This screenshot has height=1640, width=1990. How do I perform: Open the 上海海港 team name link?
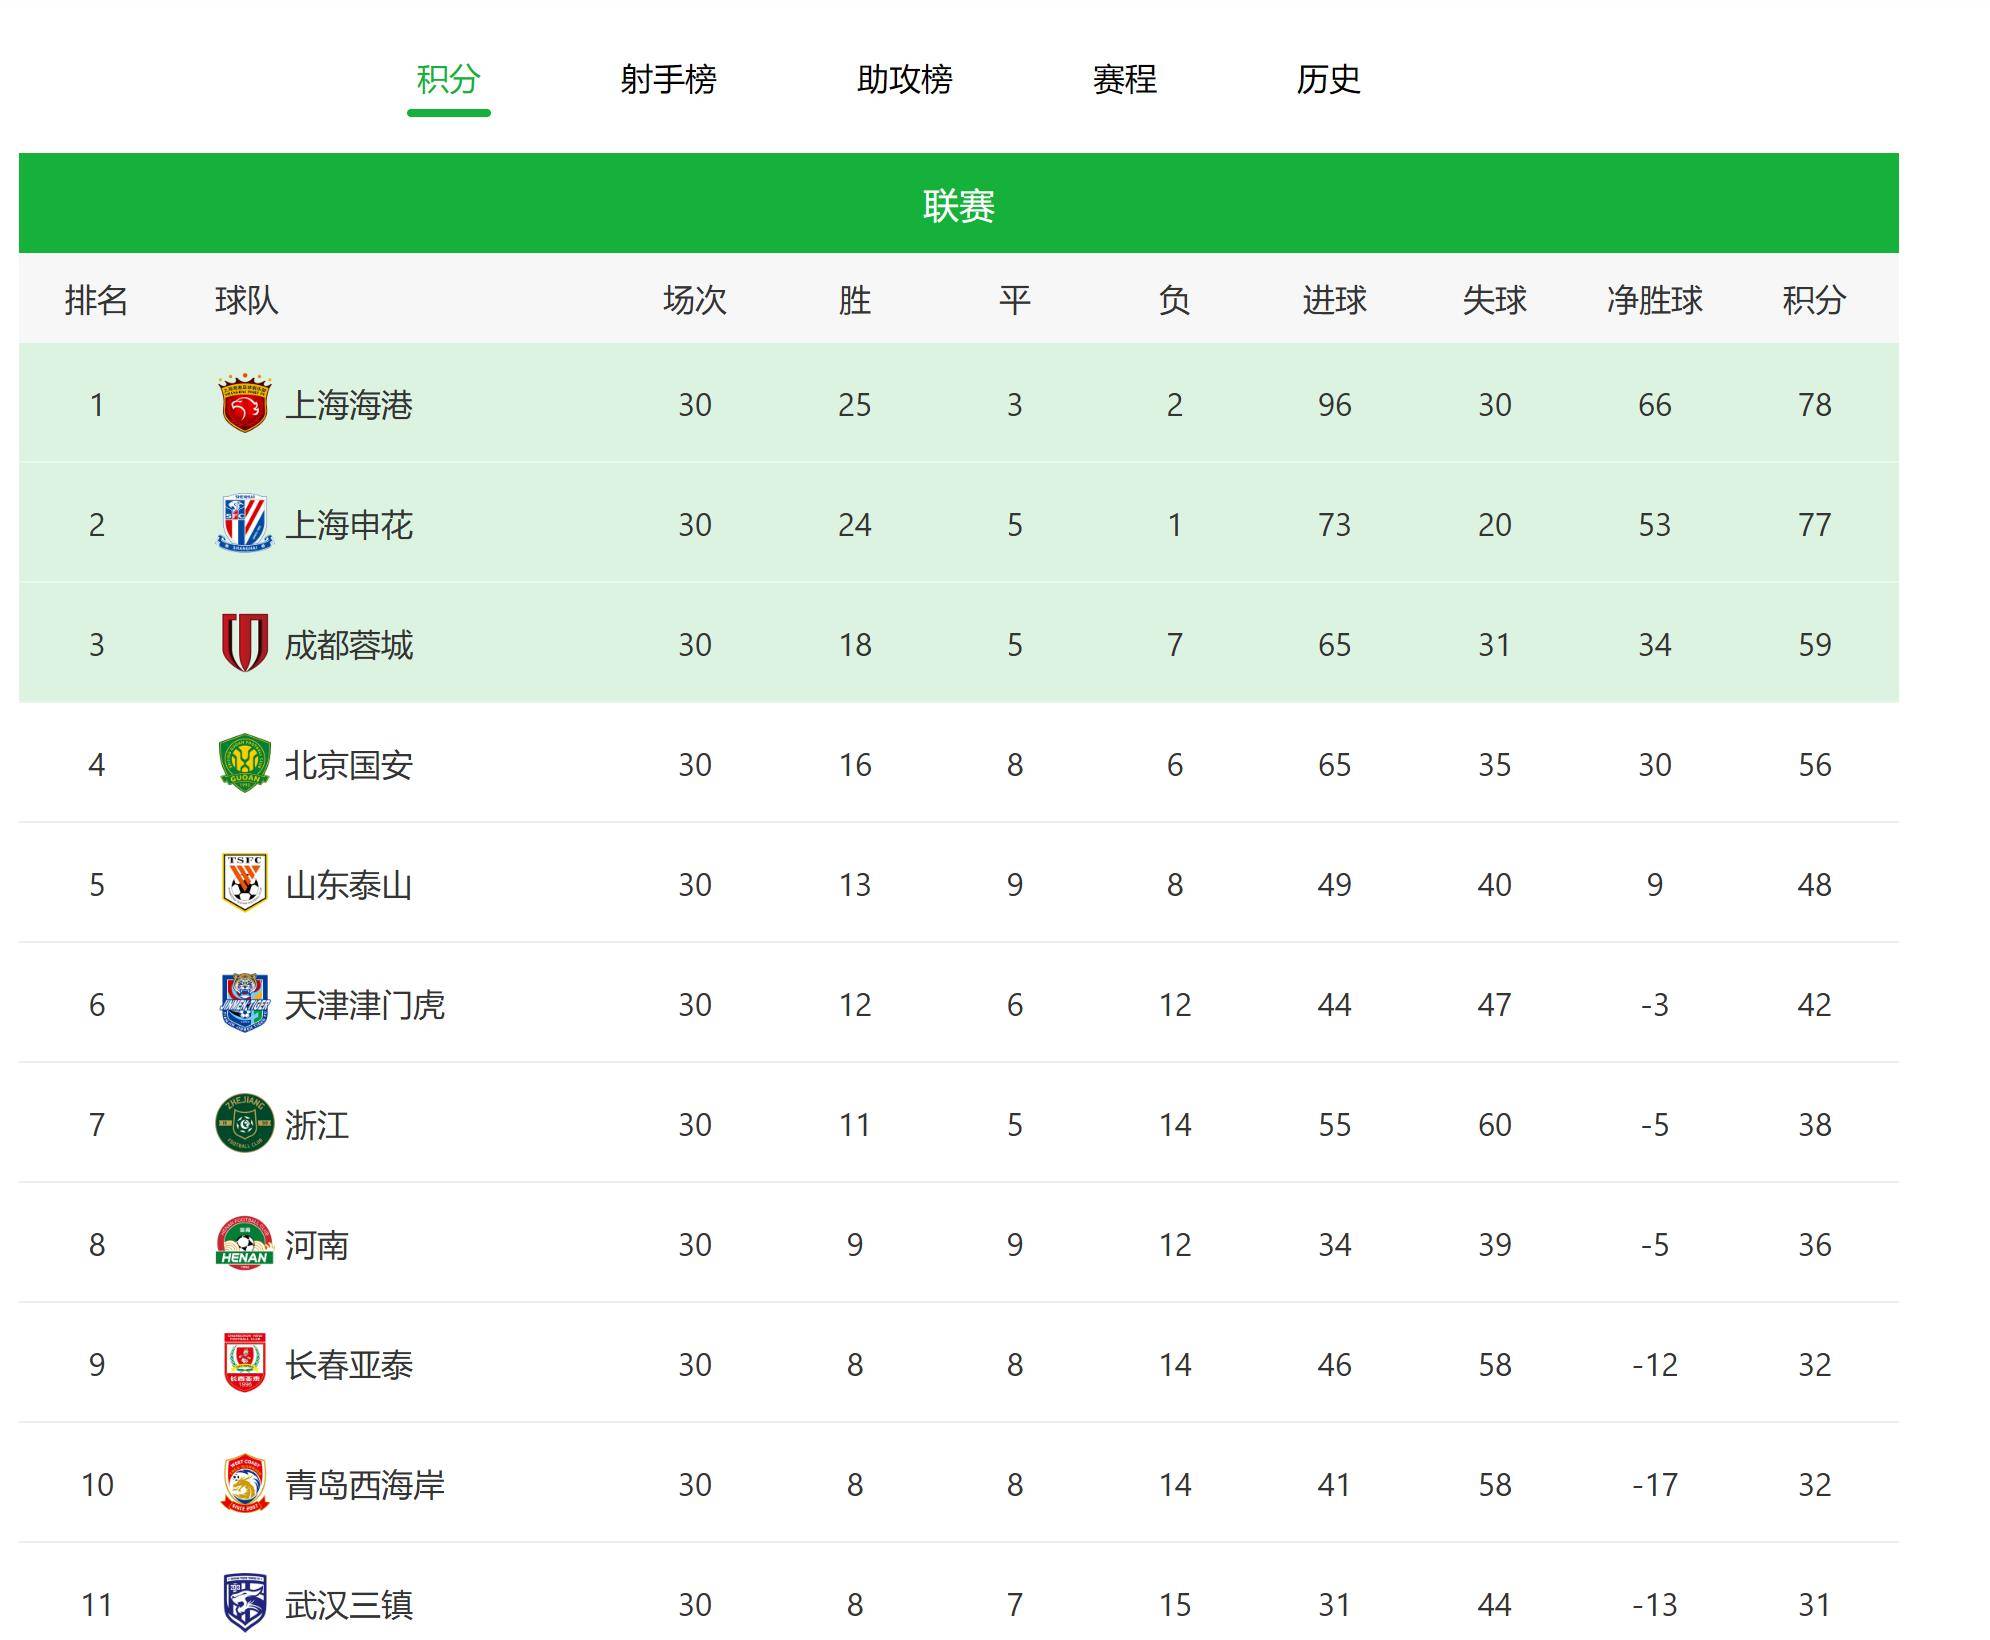[349, 405]
